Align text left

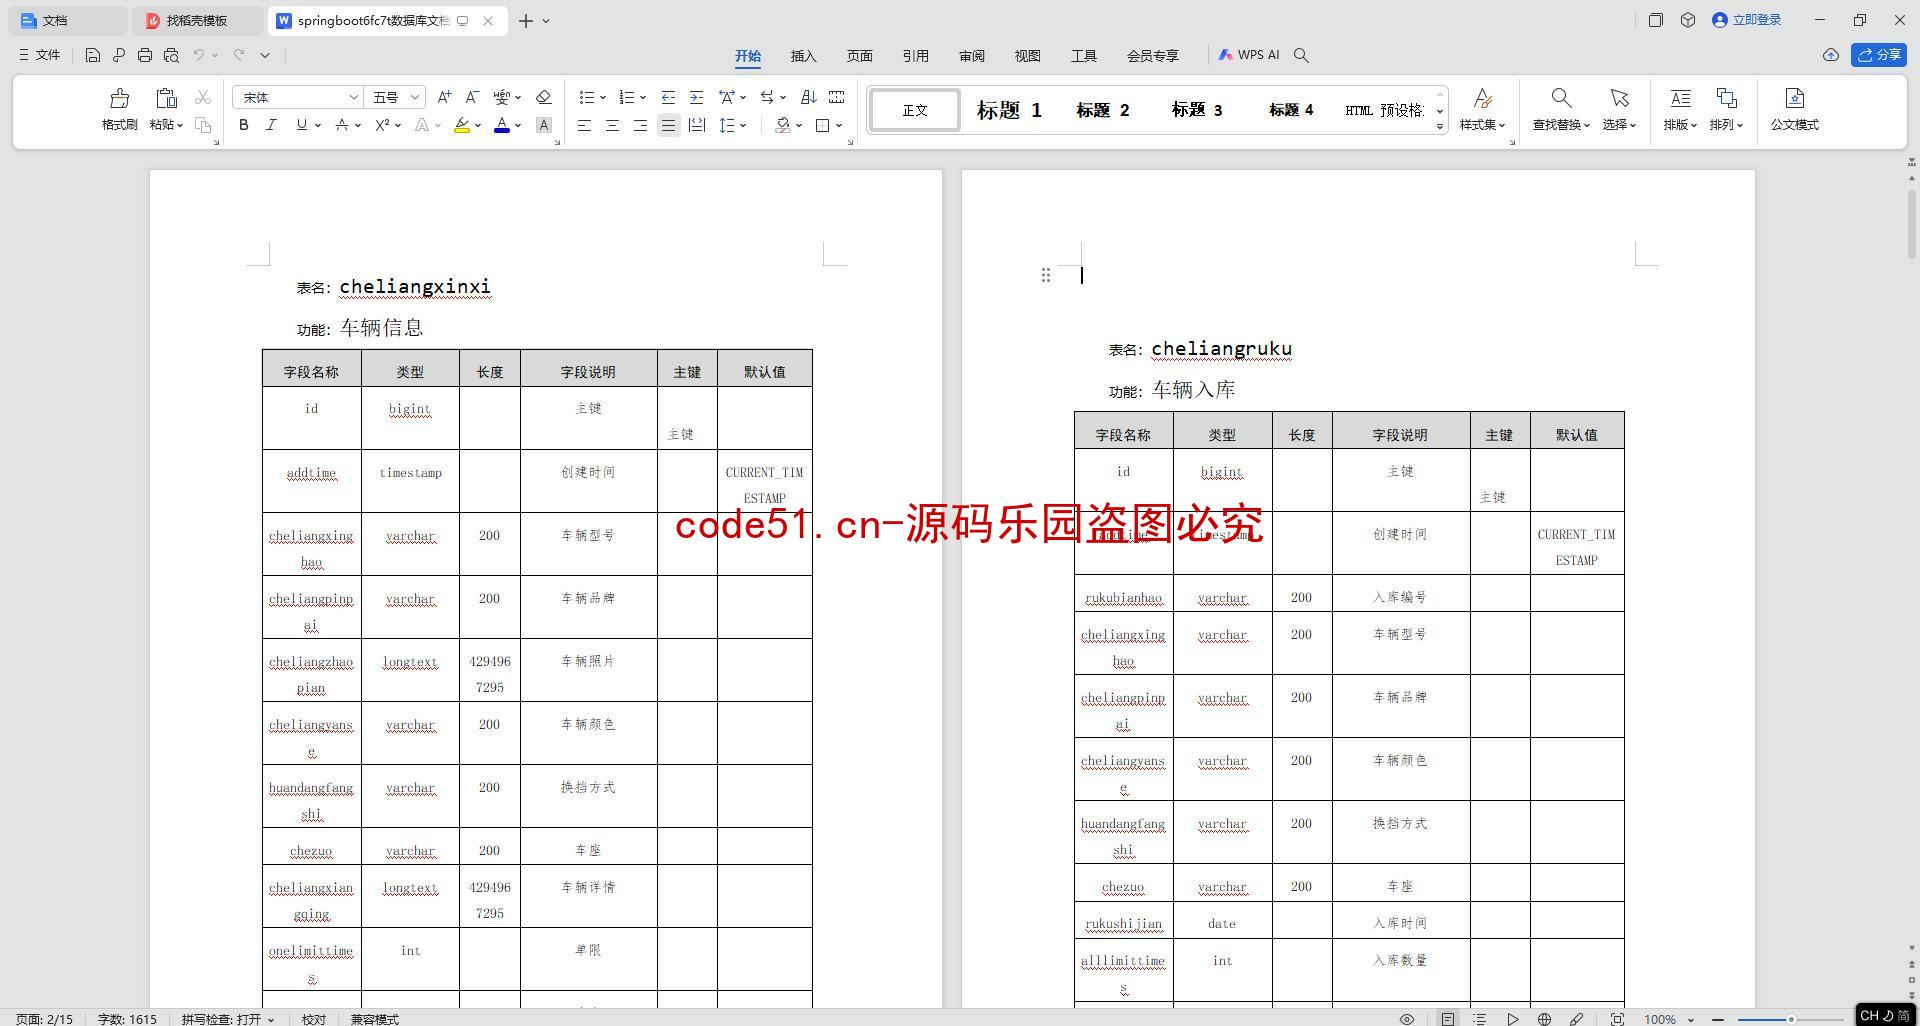(584, 125)
